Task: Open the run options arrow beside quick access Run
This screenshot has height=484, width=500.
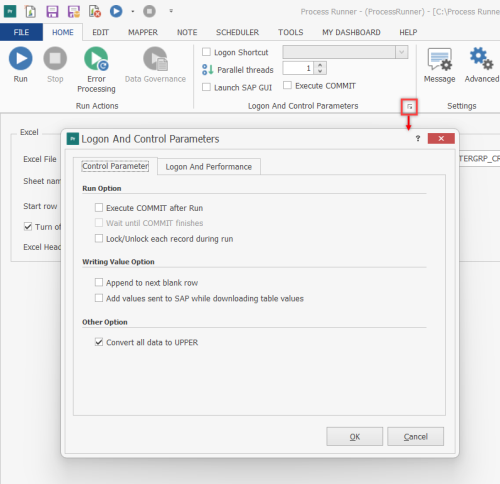Action: (133, 11)
